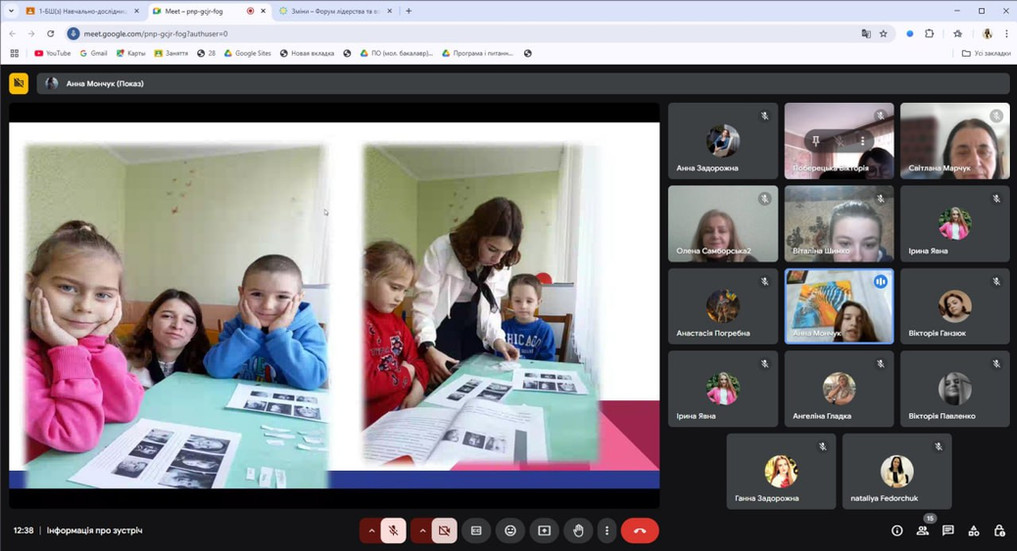Click the shared presentation slide area
The width and height of the screenshot is (1017, 551).
pos(334,305)
